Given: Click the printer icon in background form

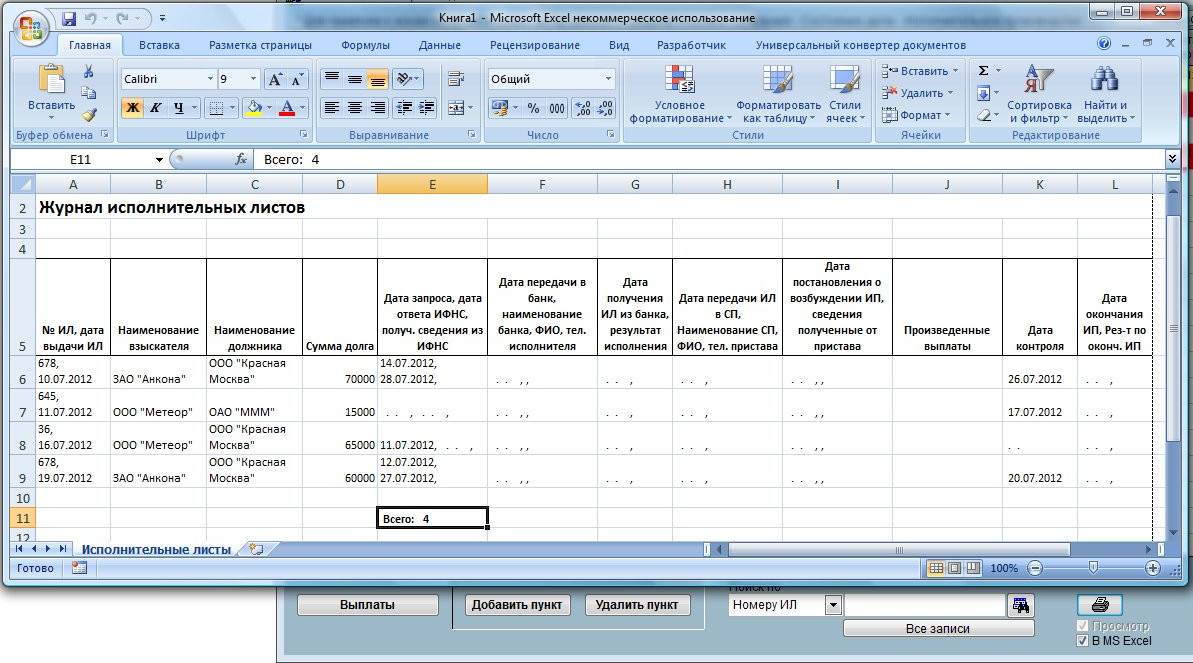Looking at the screenshot, I should tap(1099, 605).
